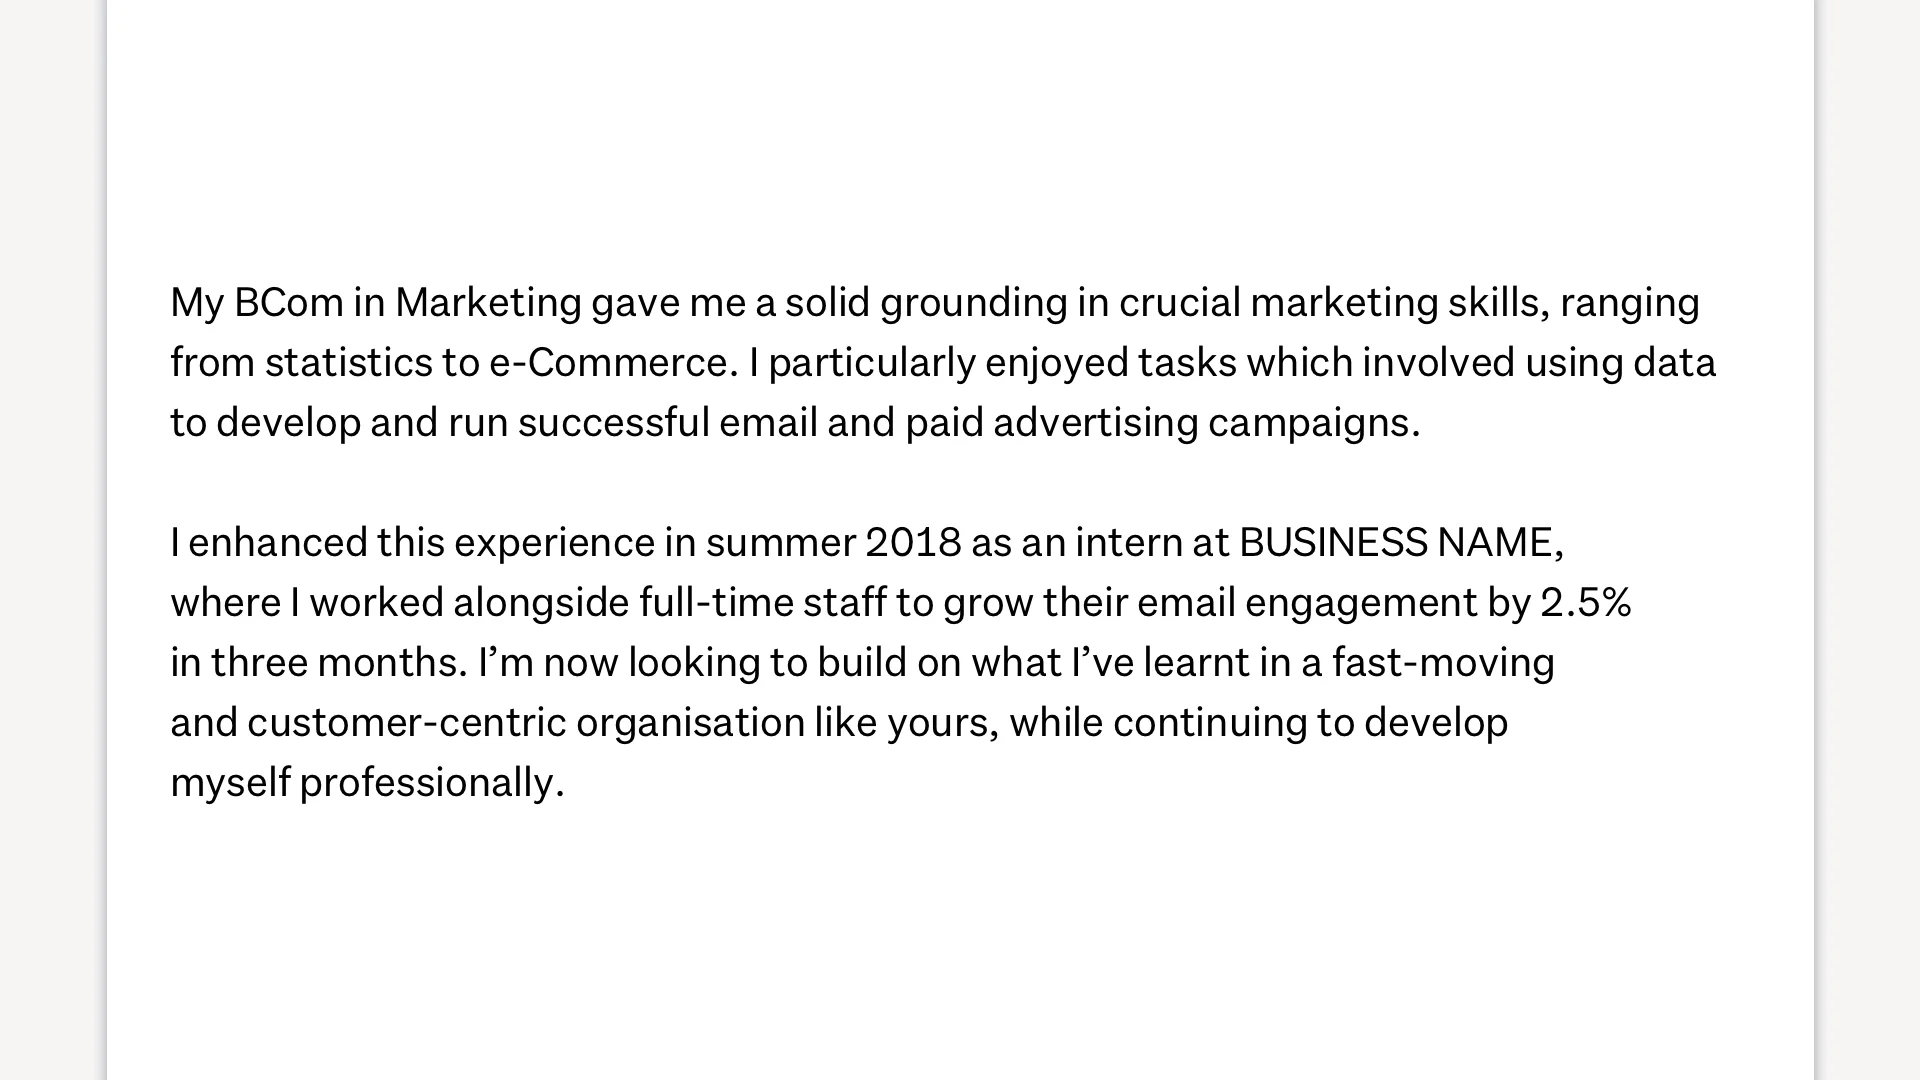Place cursor in the word organisation
1920x1080 pixels.
[x=690, y=723]
